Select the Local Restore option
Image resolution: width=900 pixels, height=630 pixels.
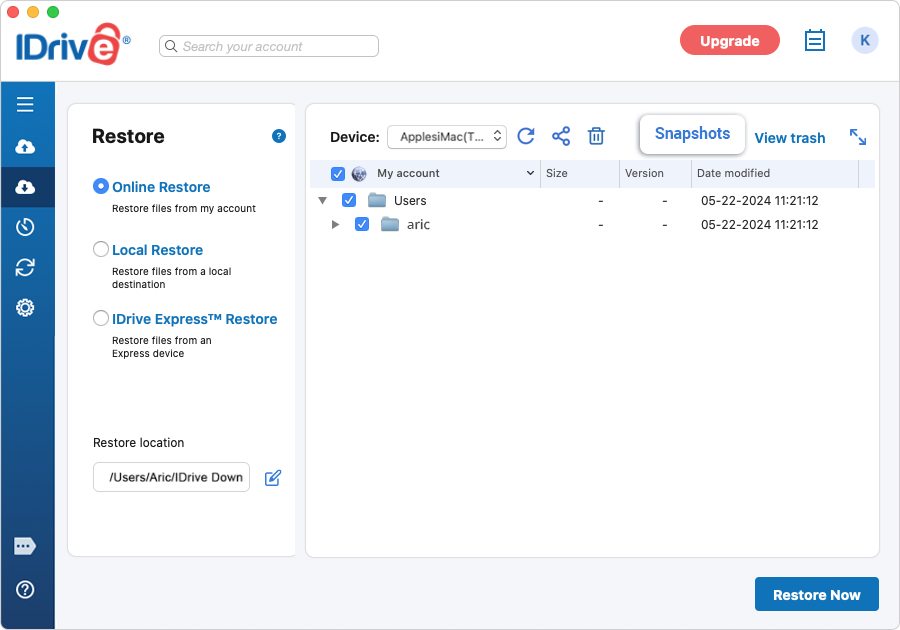100,249
